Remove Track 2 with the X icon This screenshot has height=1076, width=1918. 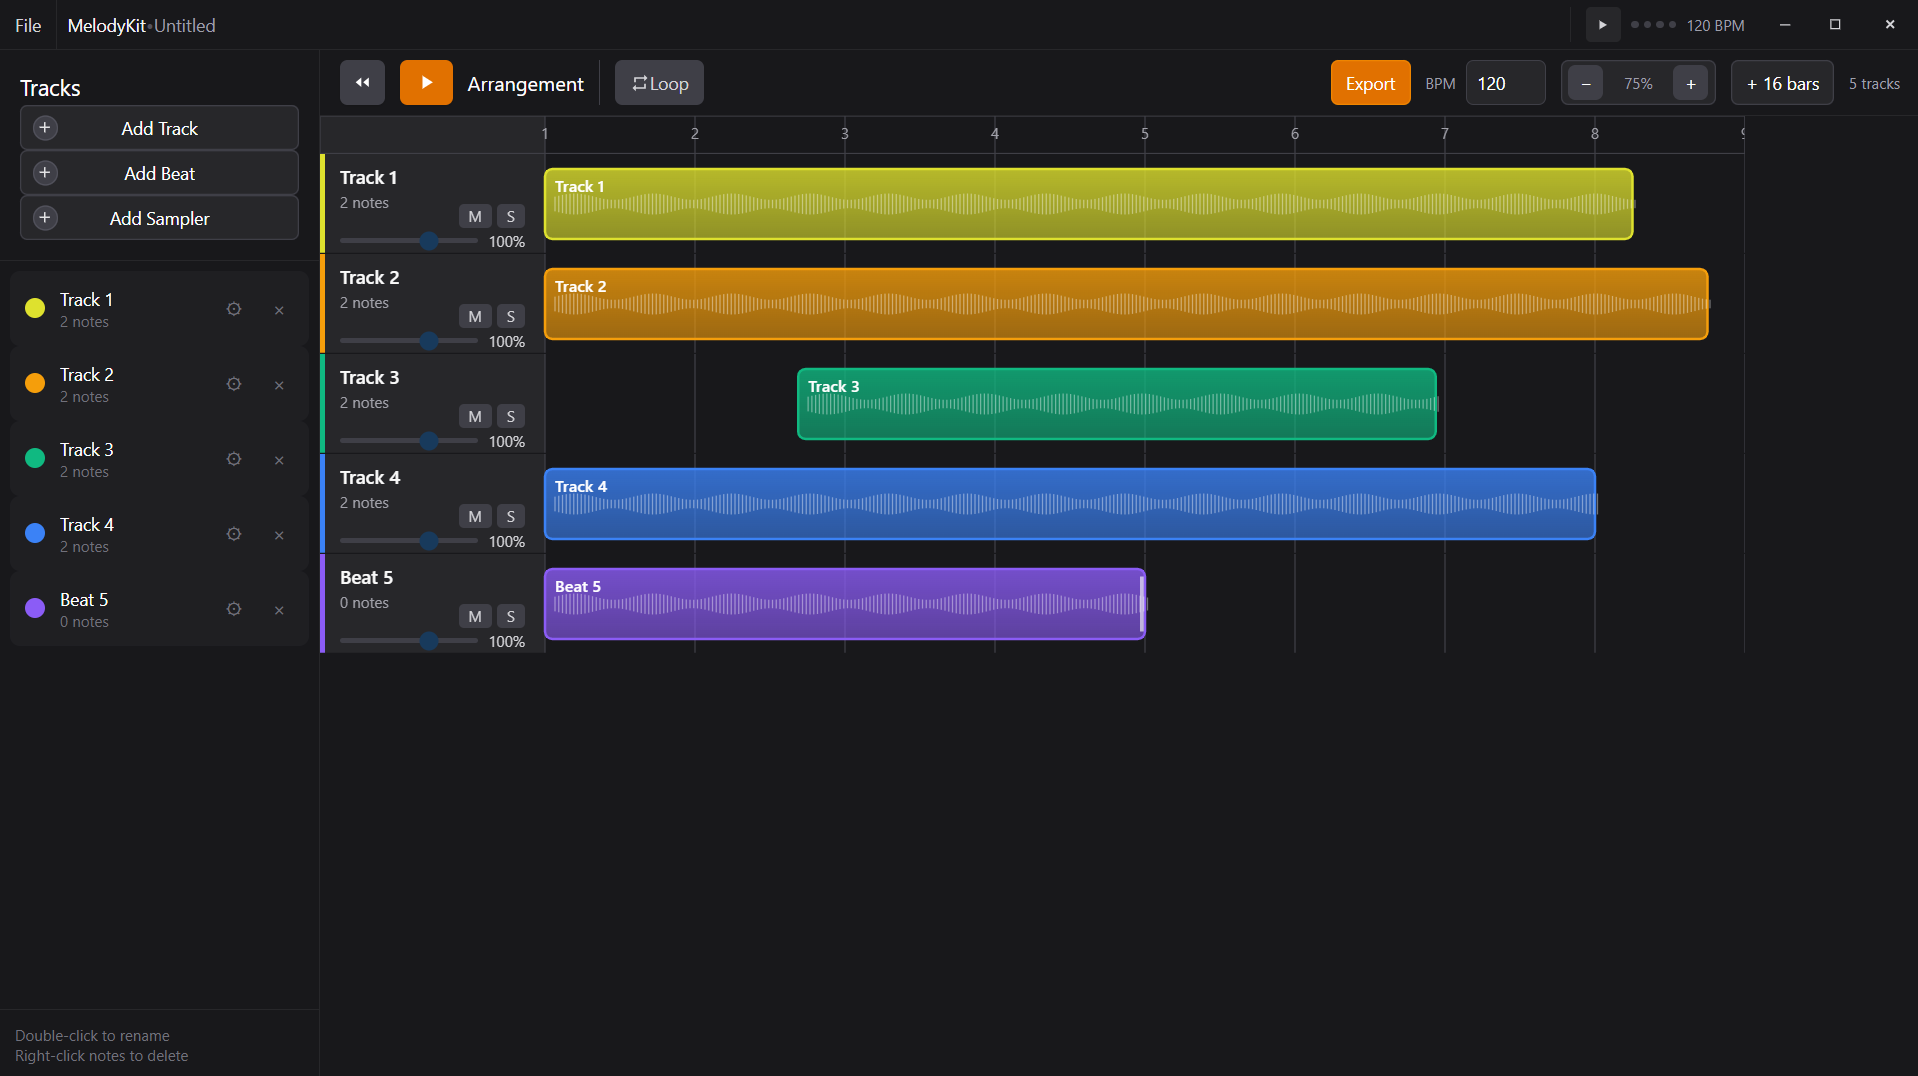[x=279, y=385]
